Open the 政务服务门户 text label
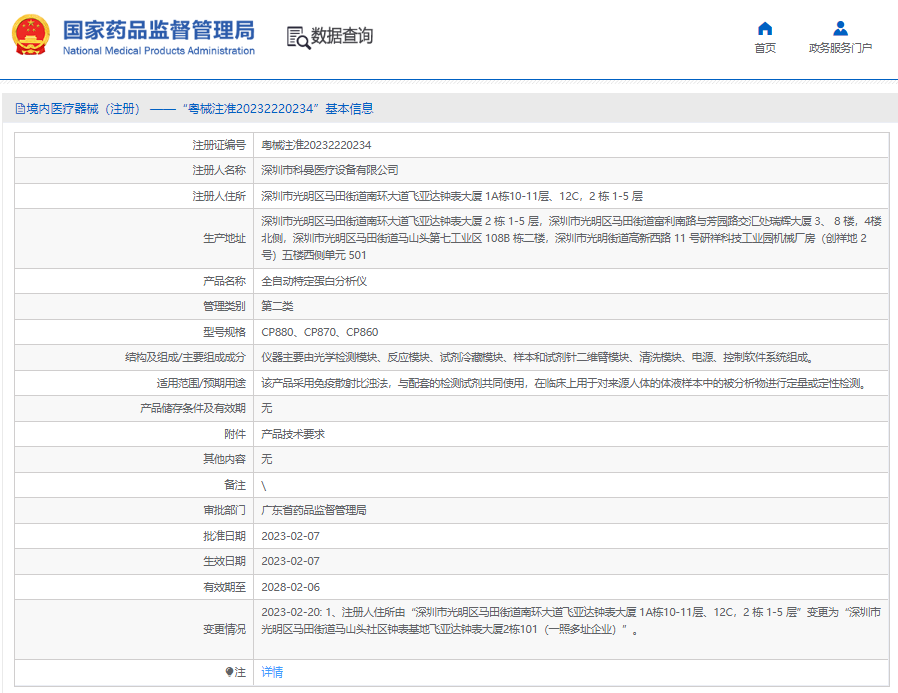 coord(840,48)
